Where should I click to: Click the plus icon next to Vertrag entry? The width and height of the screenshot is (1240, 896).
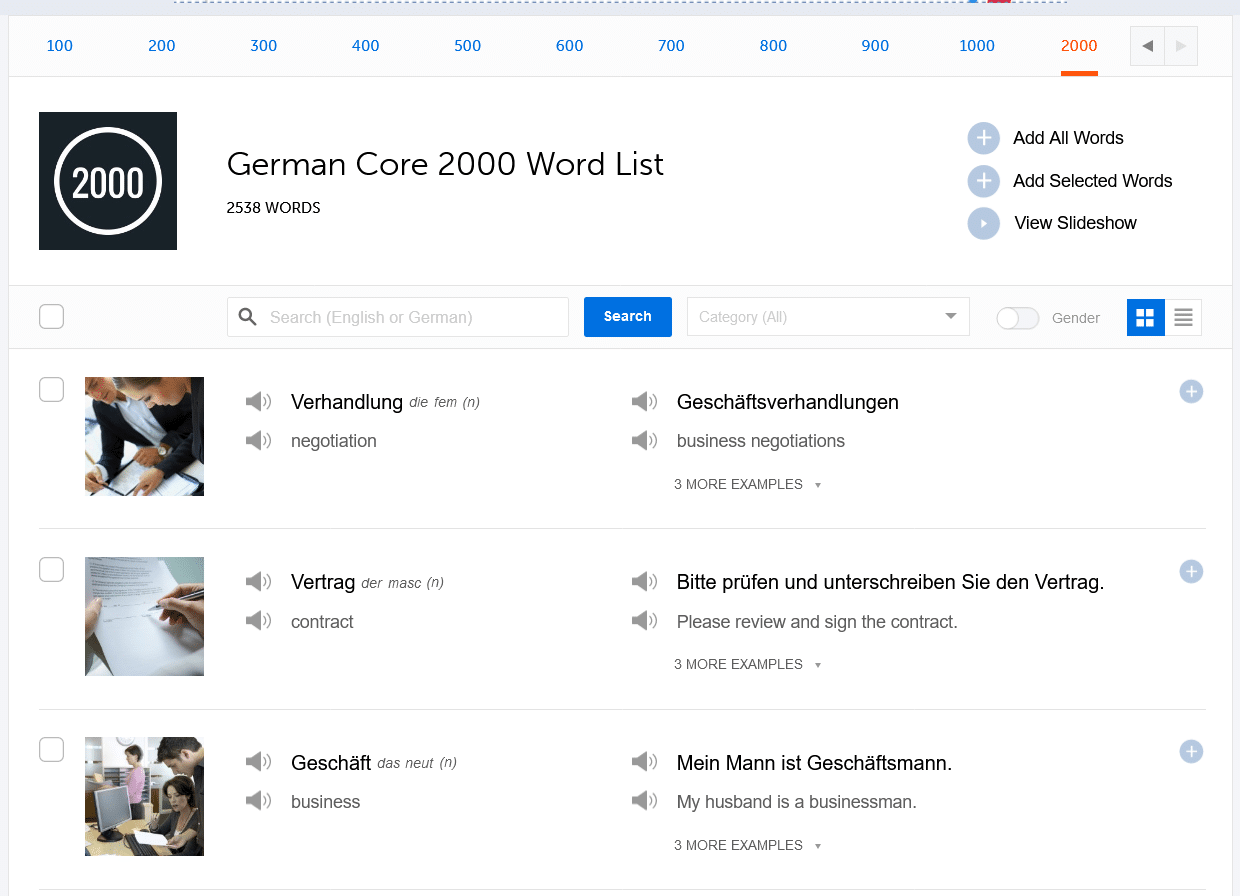[1191, 571]
